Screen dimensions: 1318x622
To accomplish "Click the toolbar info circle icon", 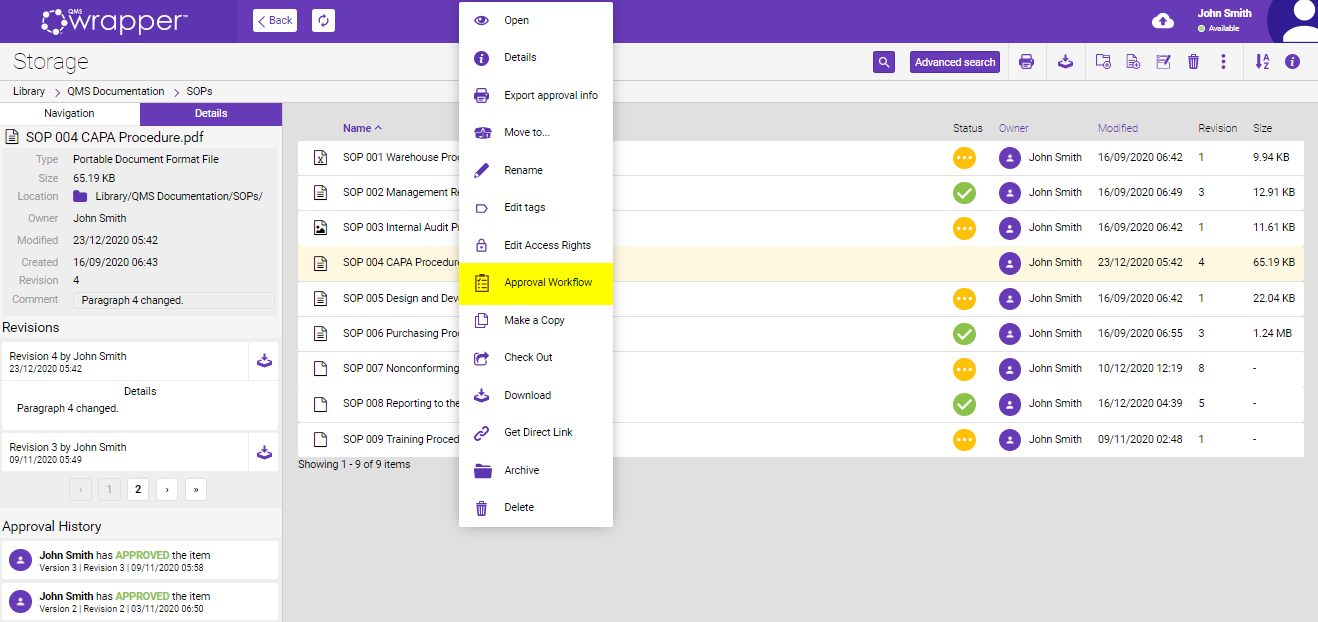I will coord(1292,62).
